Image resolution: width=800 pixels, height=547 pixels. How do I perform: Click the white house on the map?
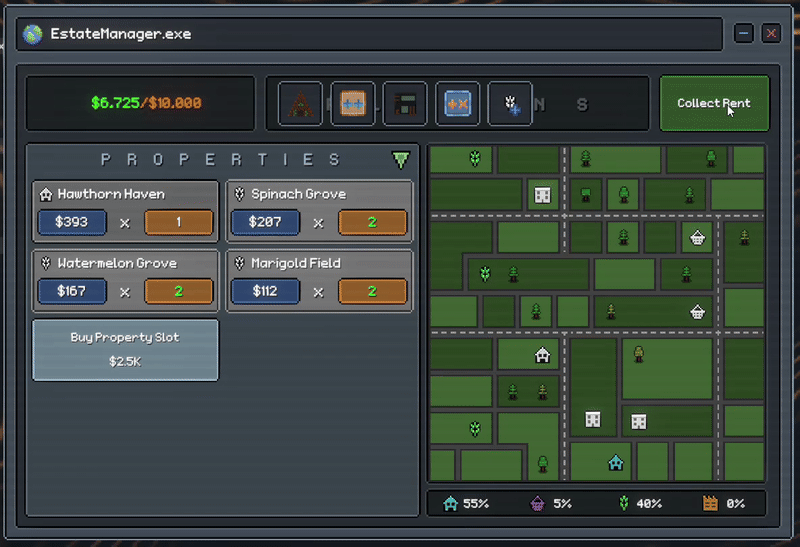tap(542, 354)
